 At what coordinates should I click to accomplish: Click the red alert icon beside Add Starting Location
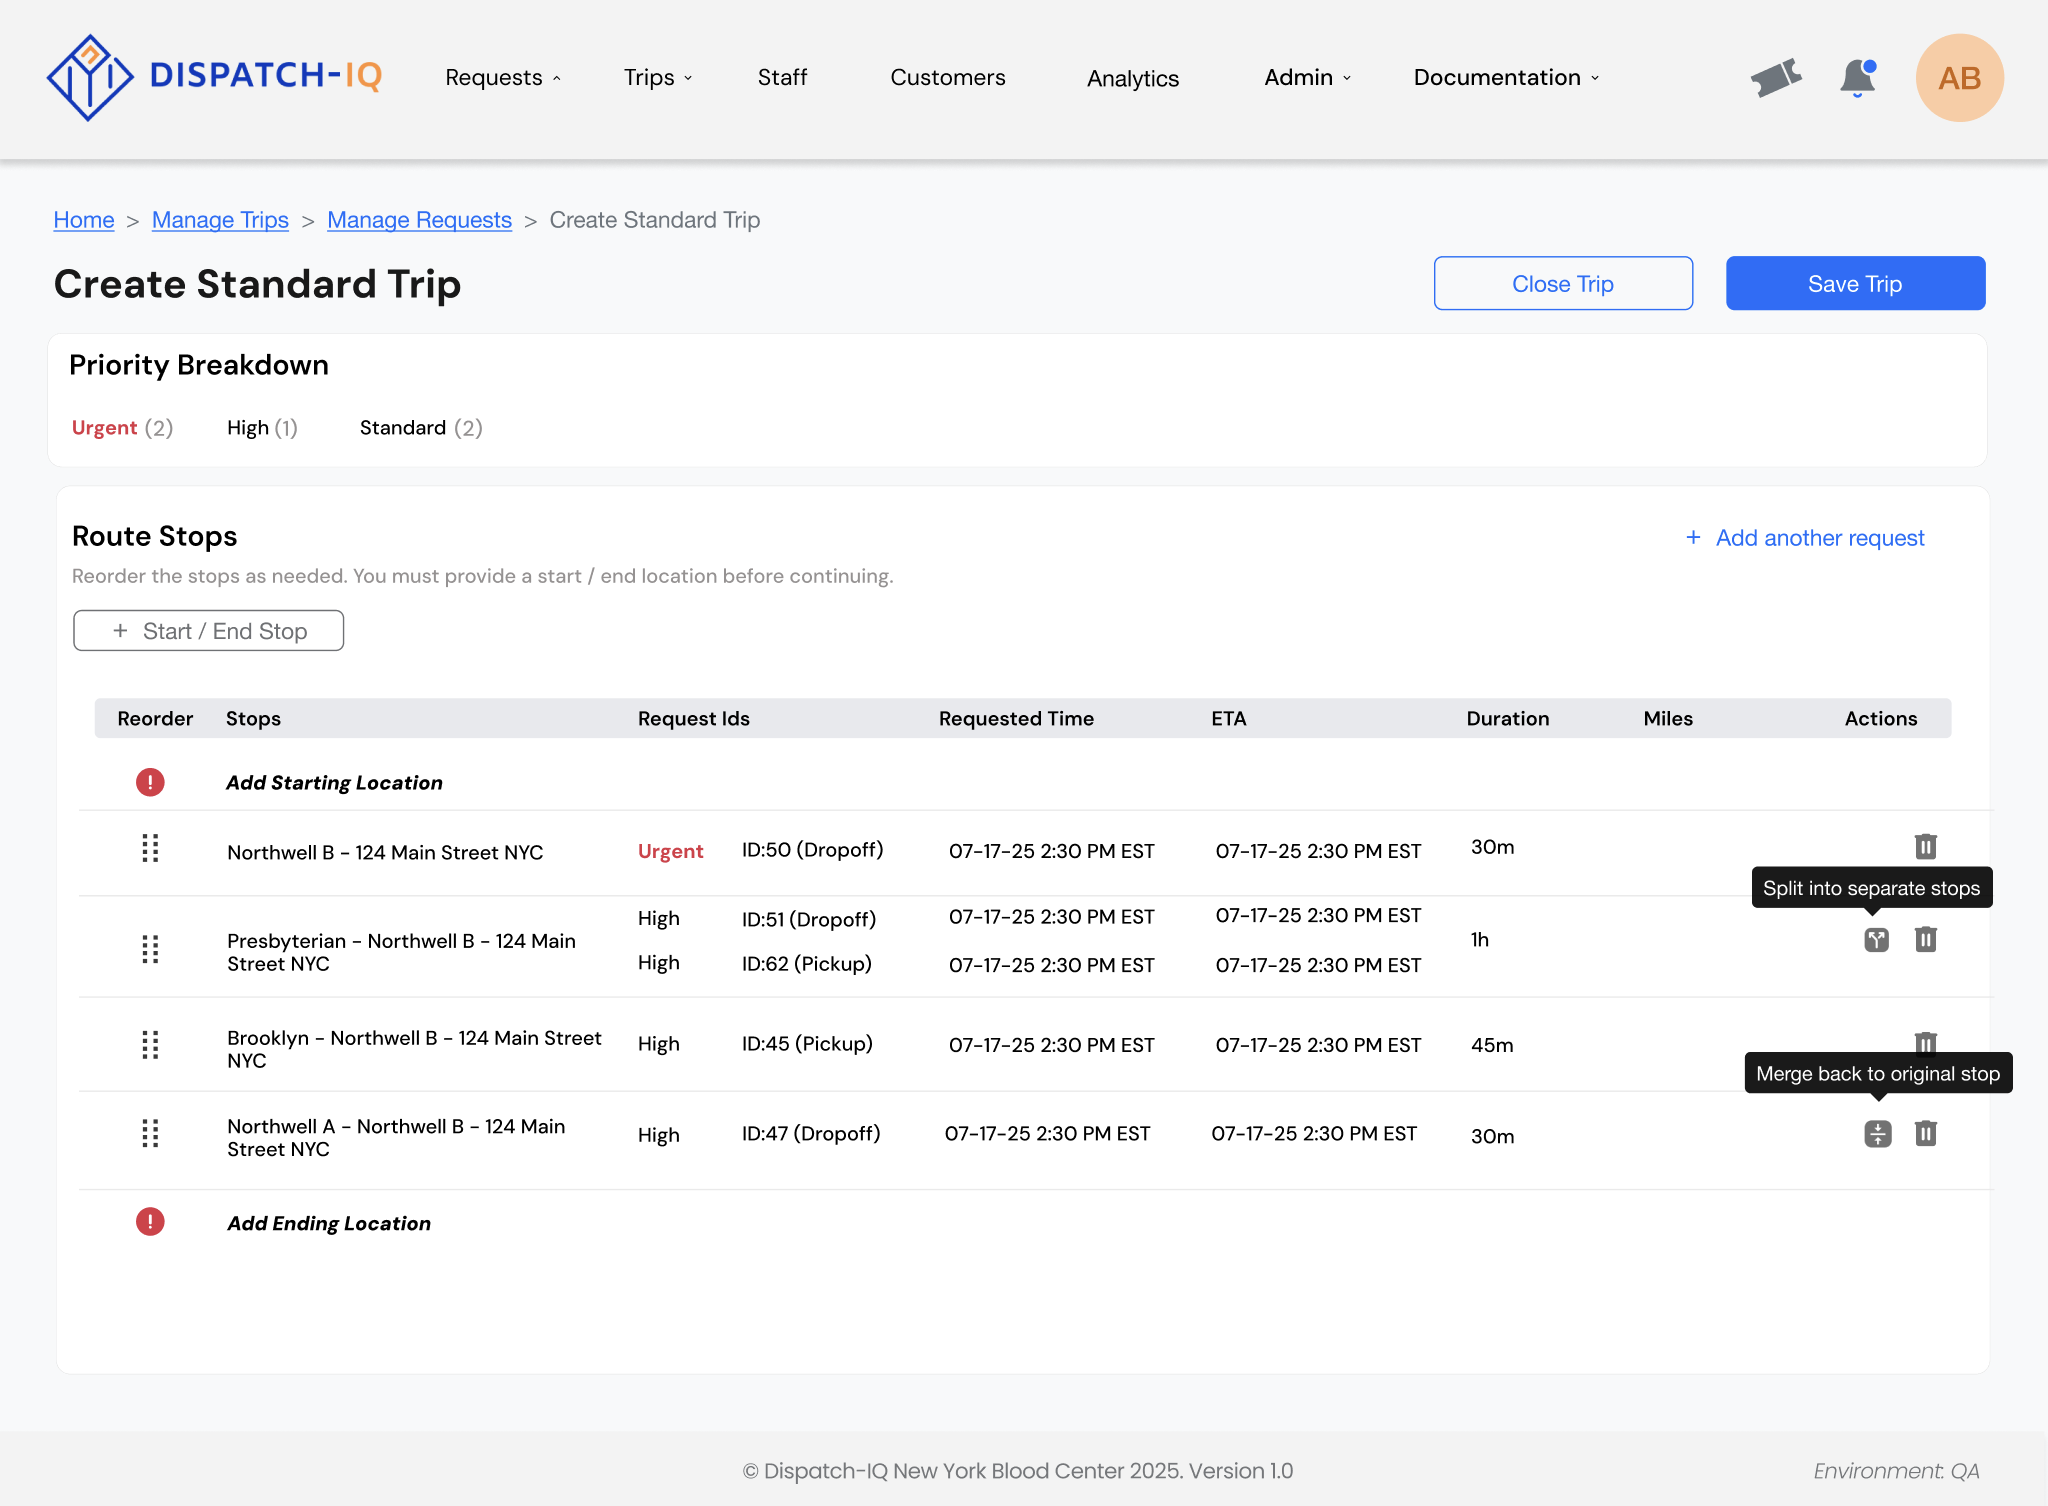click(150, 782)
